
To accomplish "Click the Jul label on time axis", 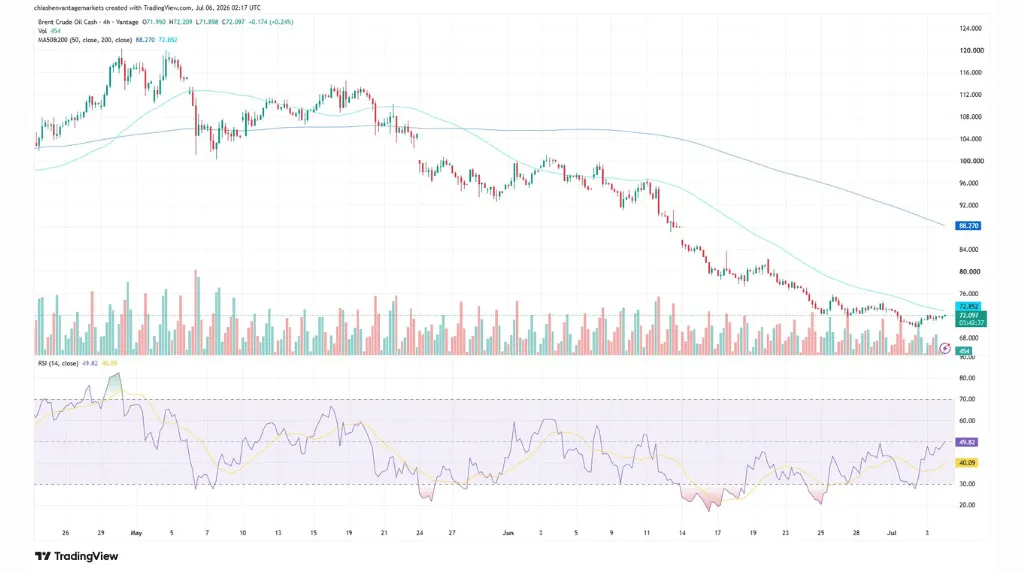I will coord(891,533).
